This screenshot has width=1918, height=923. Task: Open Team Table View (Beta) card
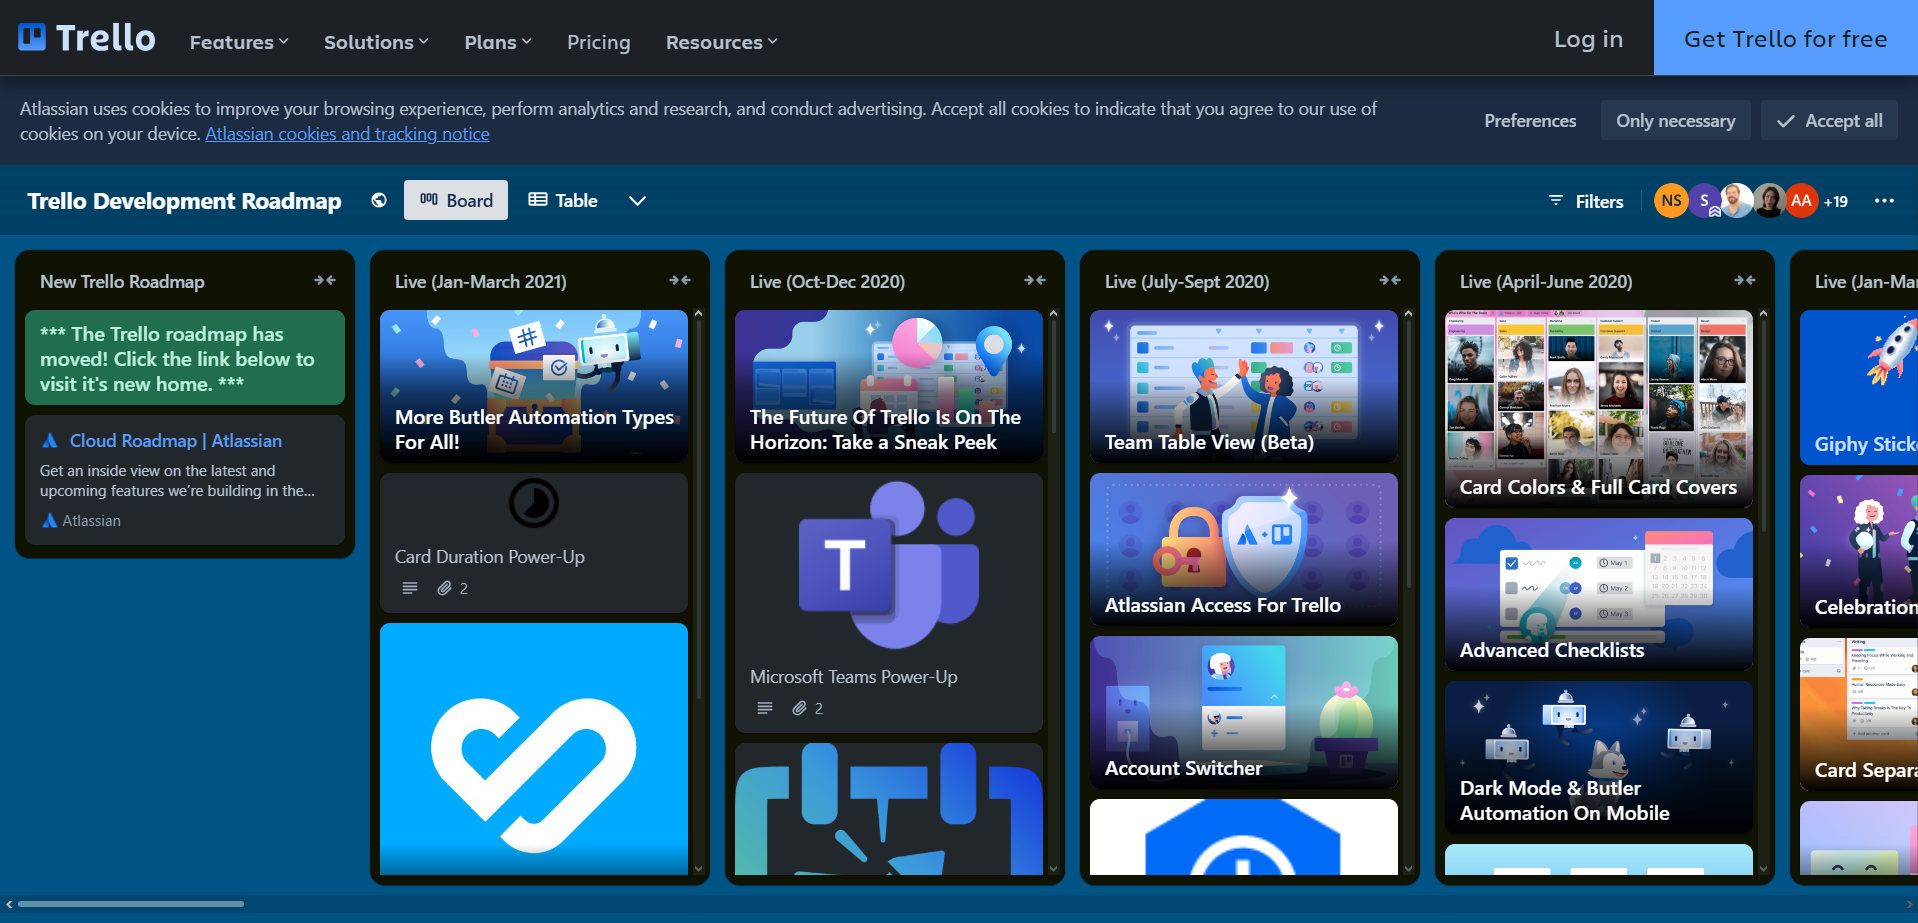1244,386
